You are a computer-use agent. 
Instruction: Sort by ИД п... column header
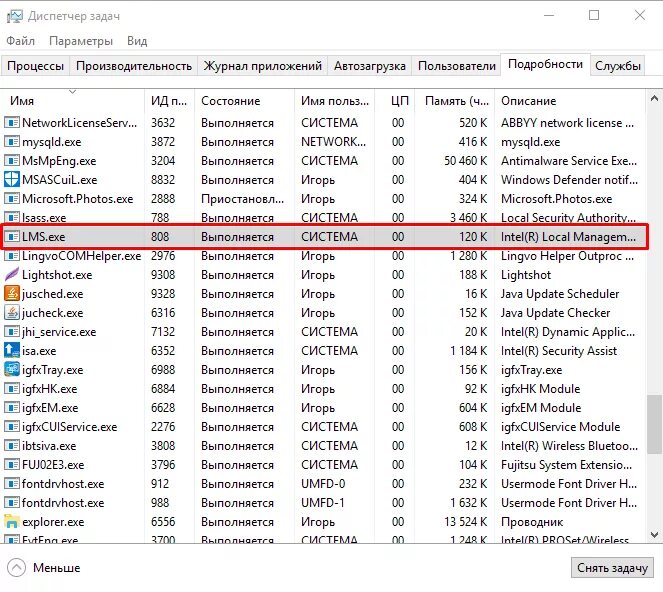(169, 101)
